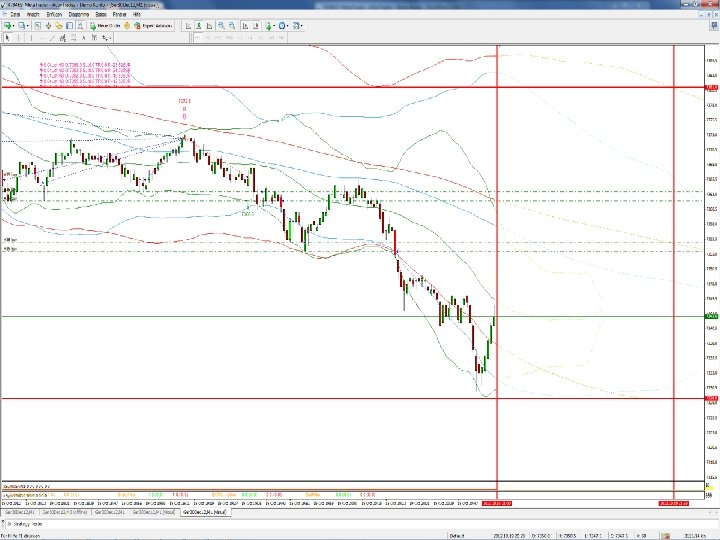Zoom out of the chart
720x540 pixels.
click(x=232, y=26)
